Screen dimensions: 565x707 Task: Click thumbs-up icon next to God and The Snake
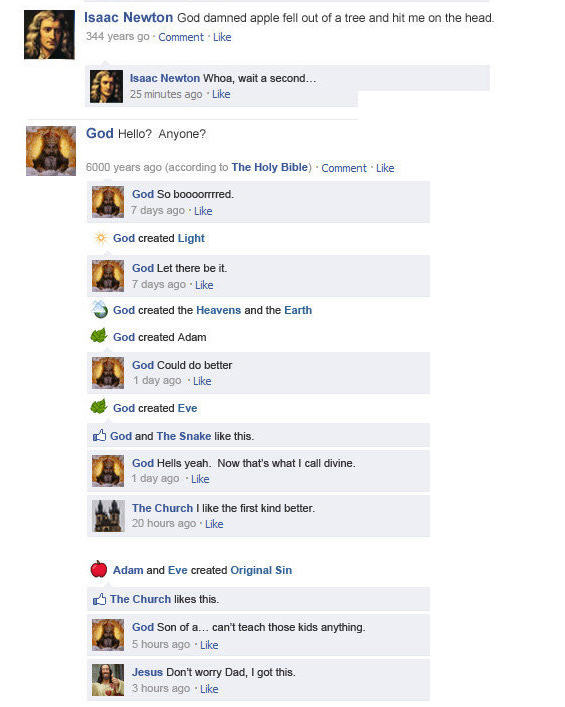click(x=100, y=436)
